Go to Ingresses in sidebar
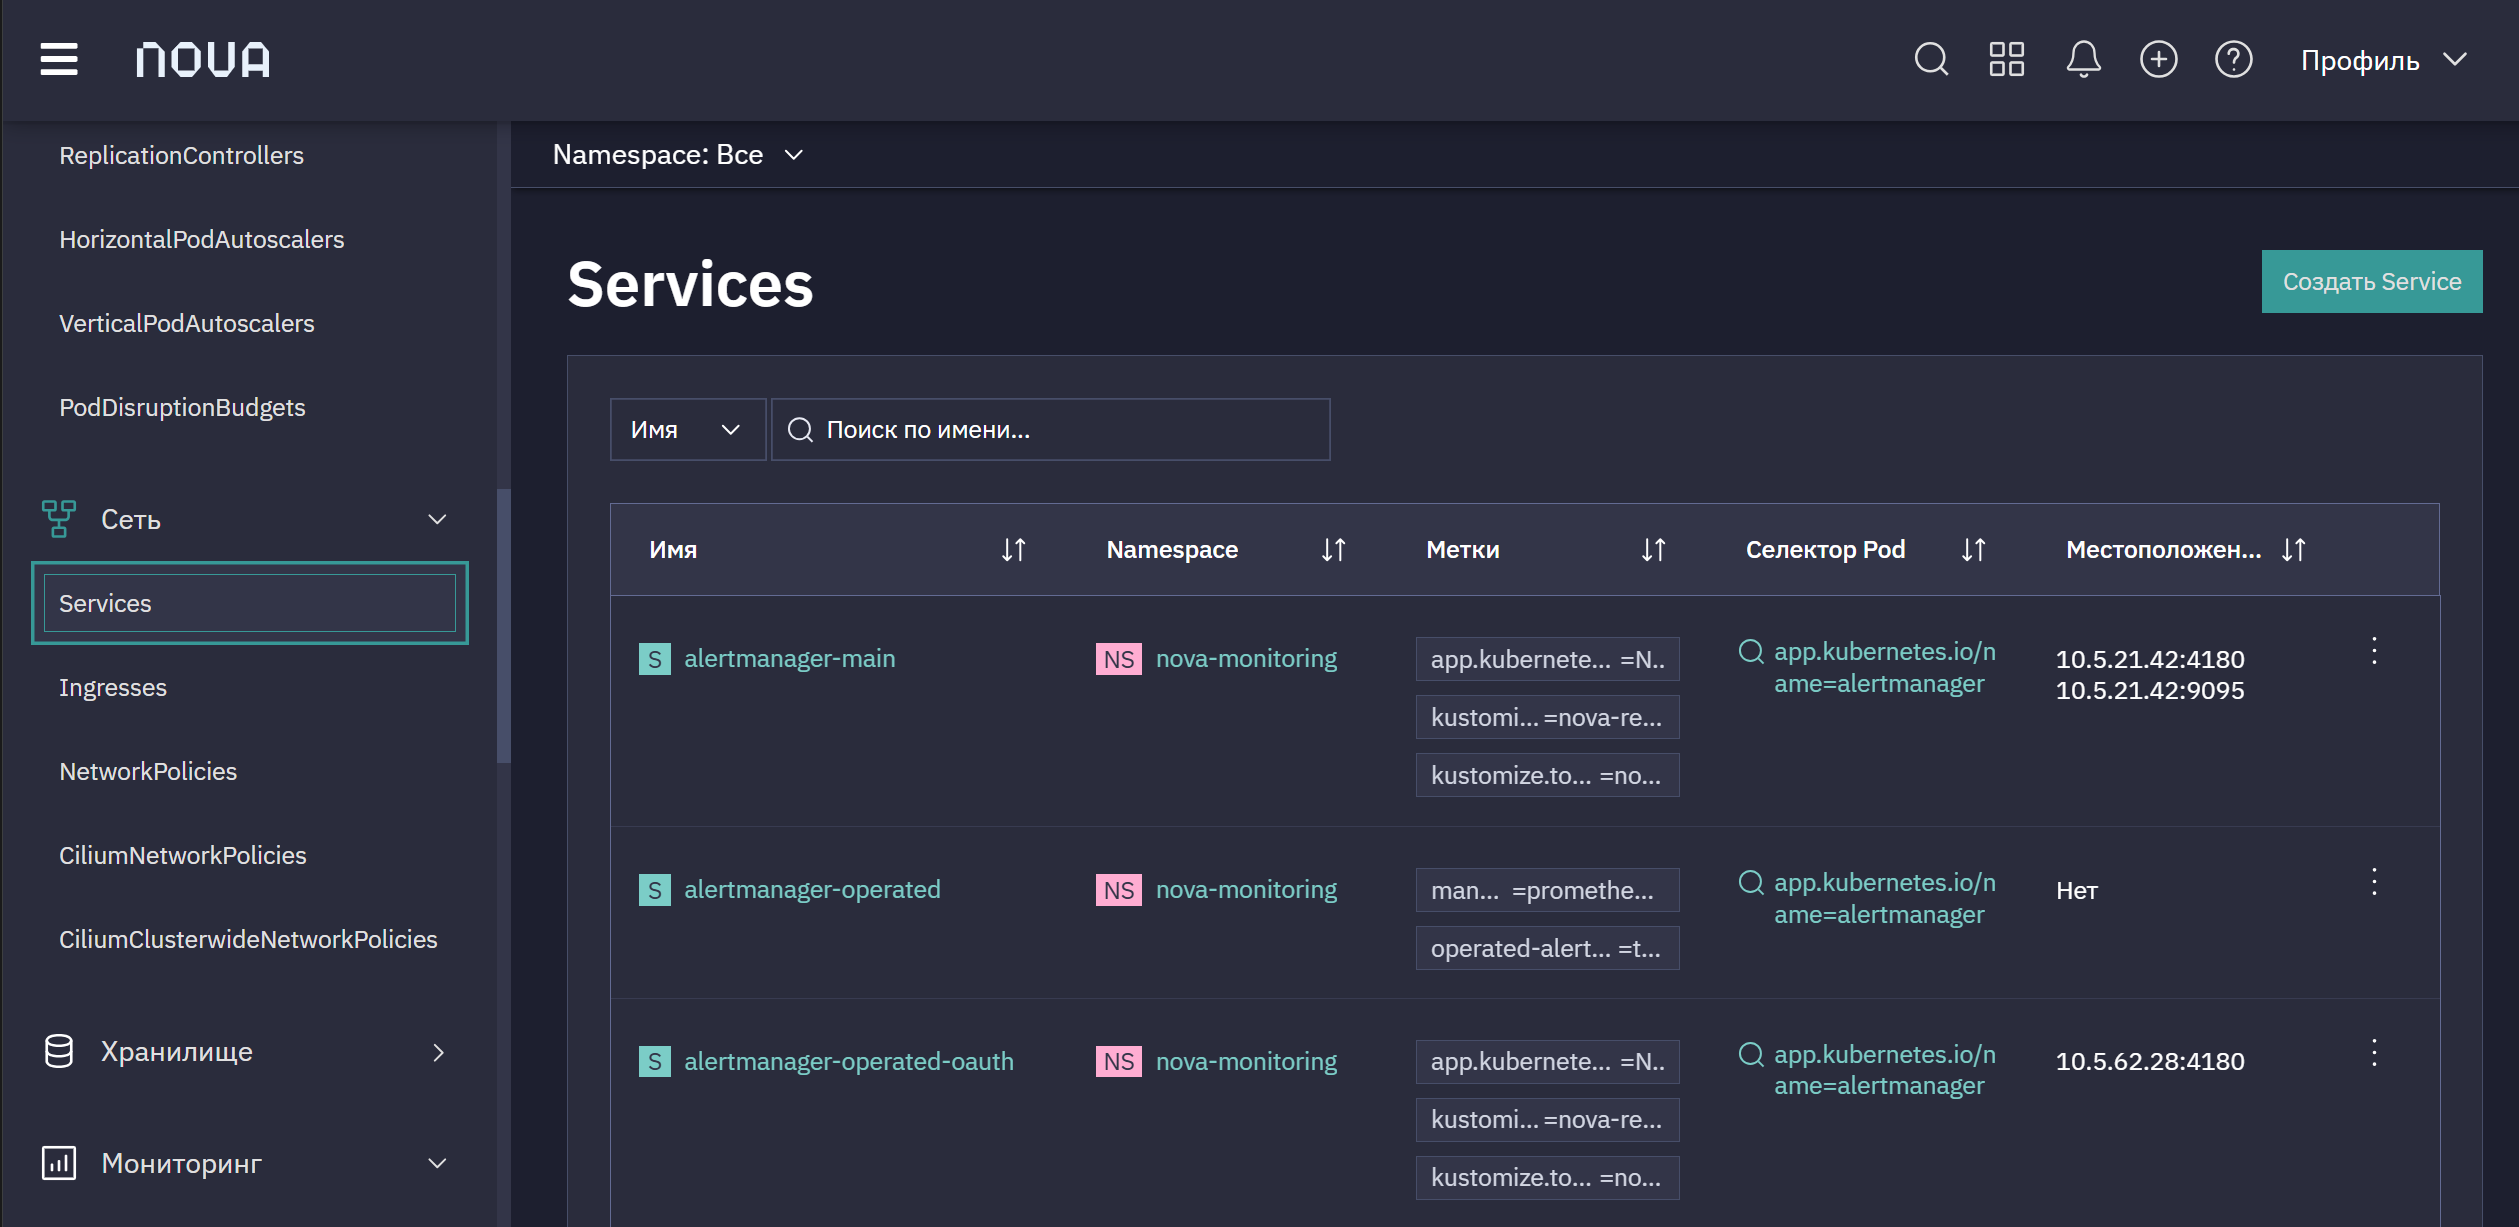 [113, 688]
